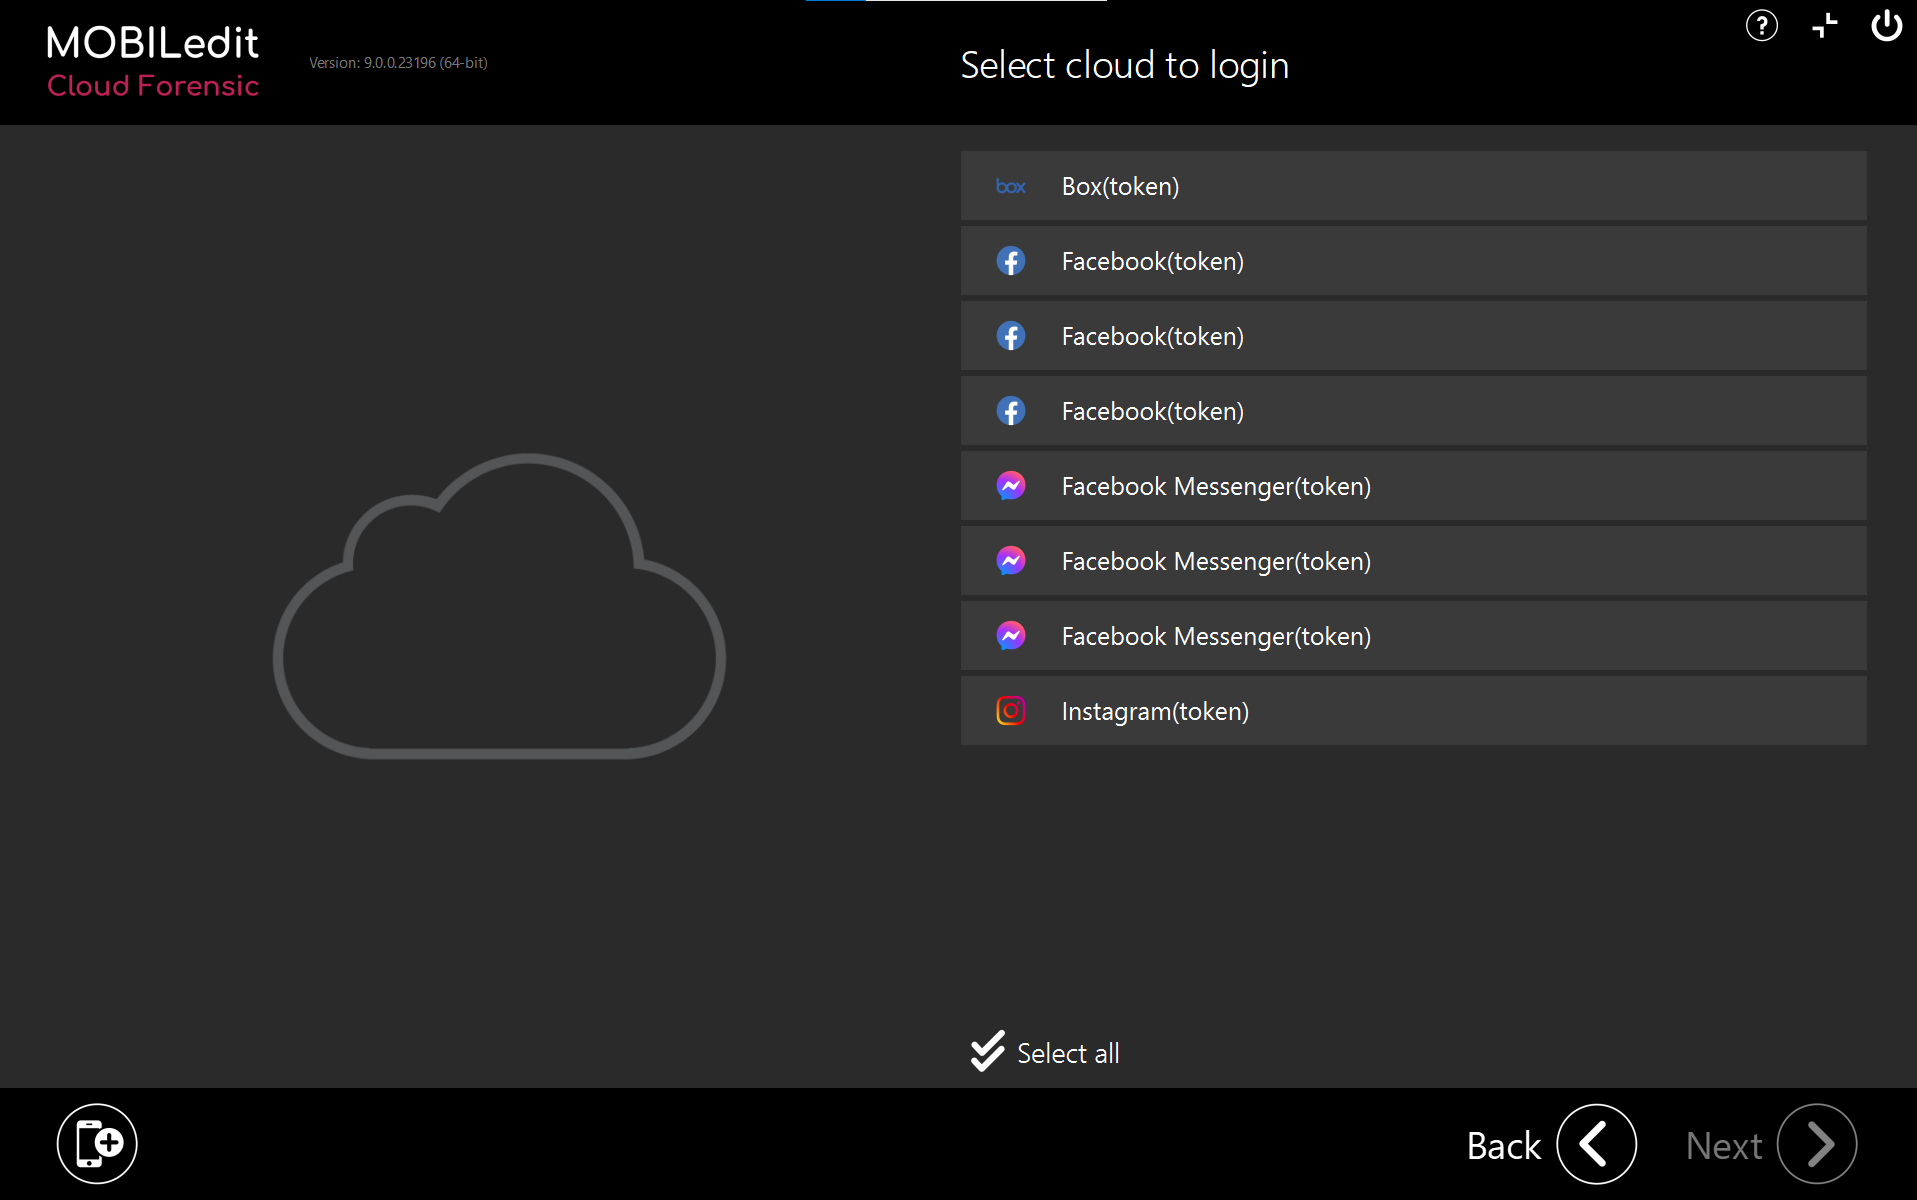Image resolution: width=1917 pixels, height=1200 pixels.
Task: Click the first Facebook Messenger icon
Action: pos(1011,486)
